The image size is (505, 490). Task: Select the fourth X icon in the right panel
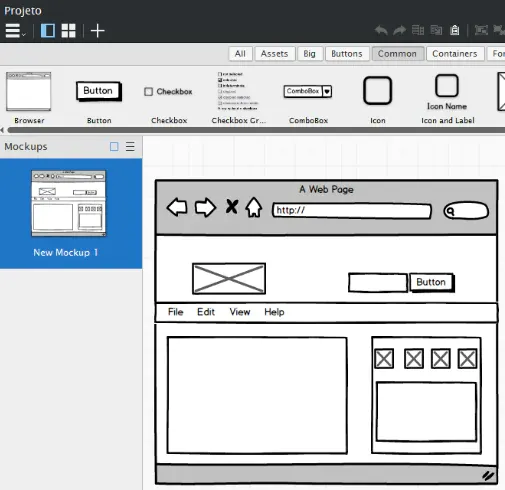pyautogui.click(x=467, y=359)
